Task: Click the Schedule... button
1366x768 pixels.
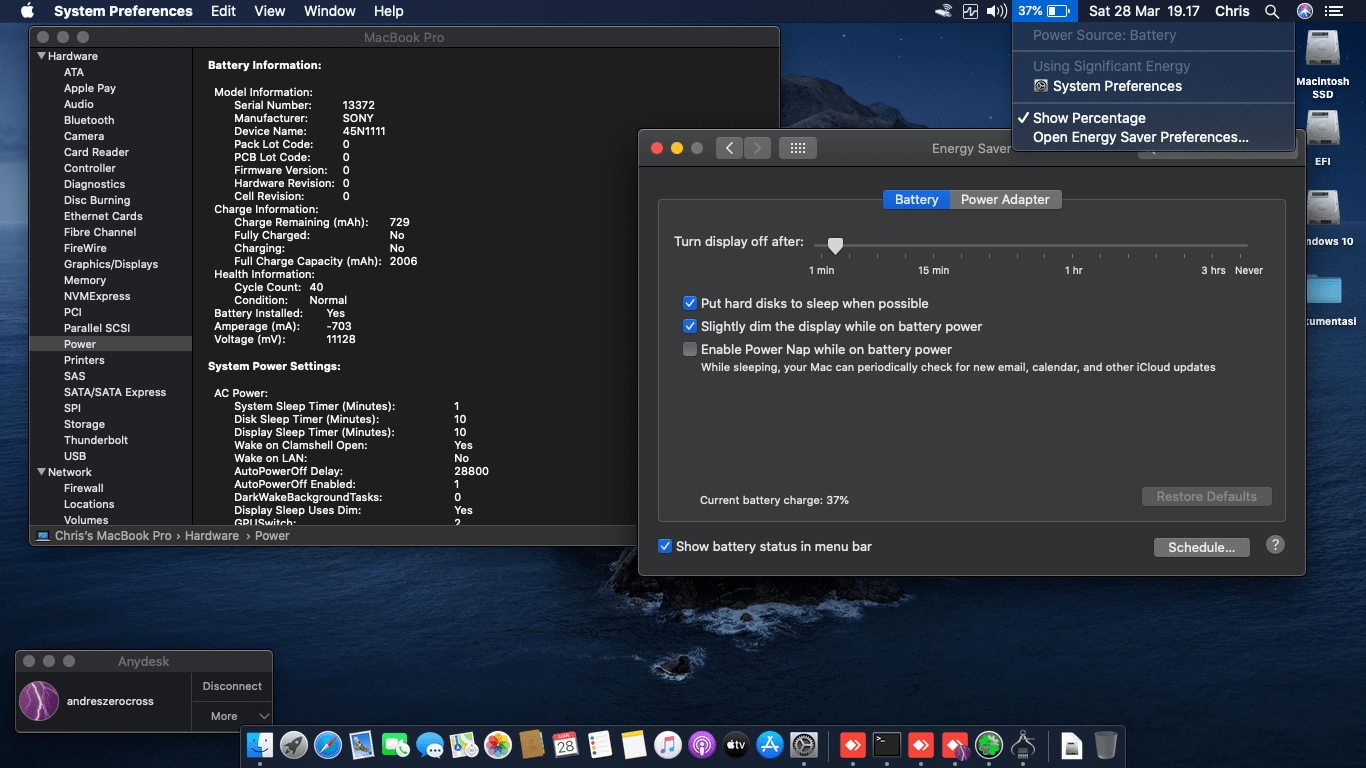Action: pyautogui.click(x=1201, y=547)
